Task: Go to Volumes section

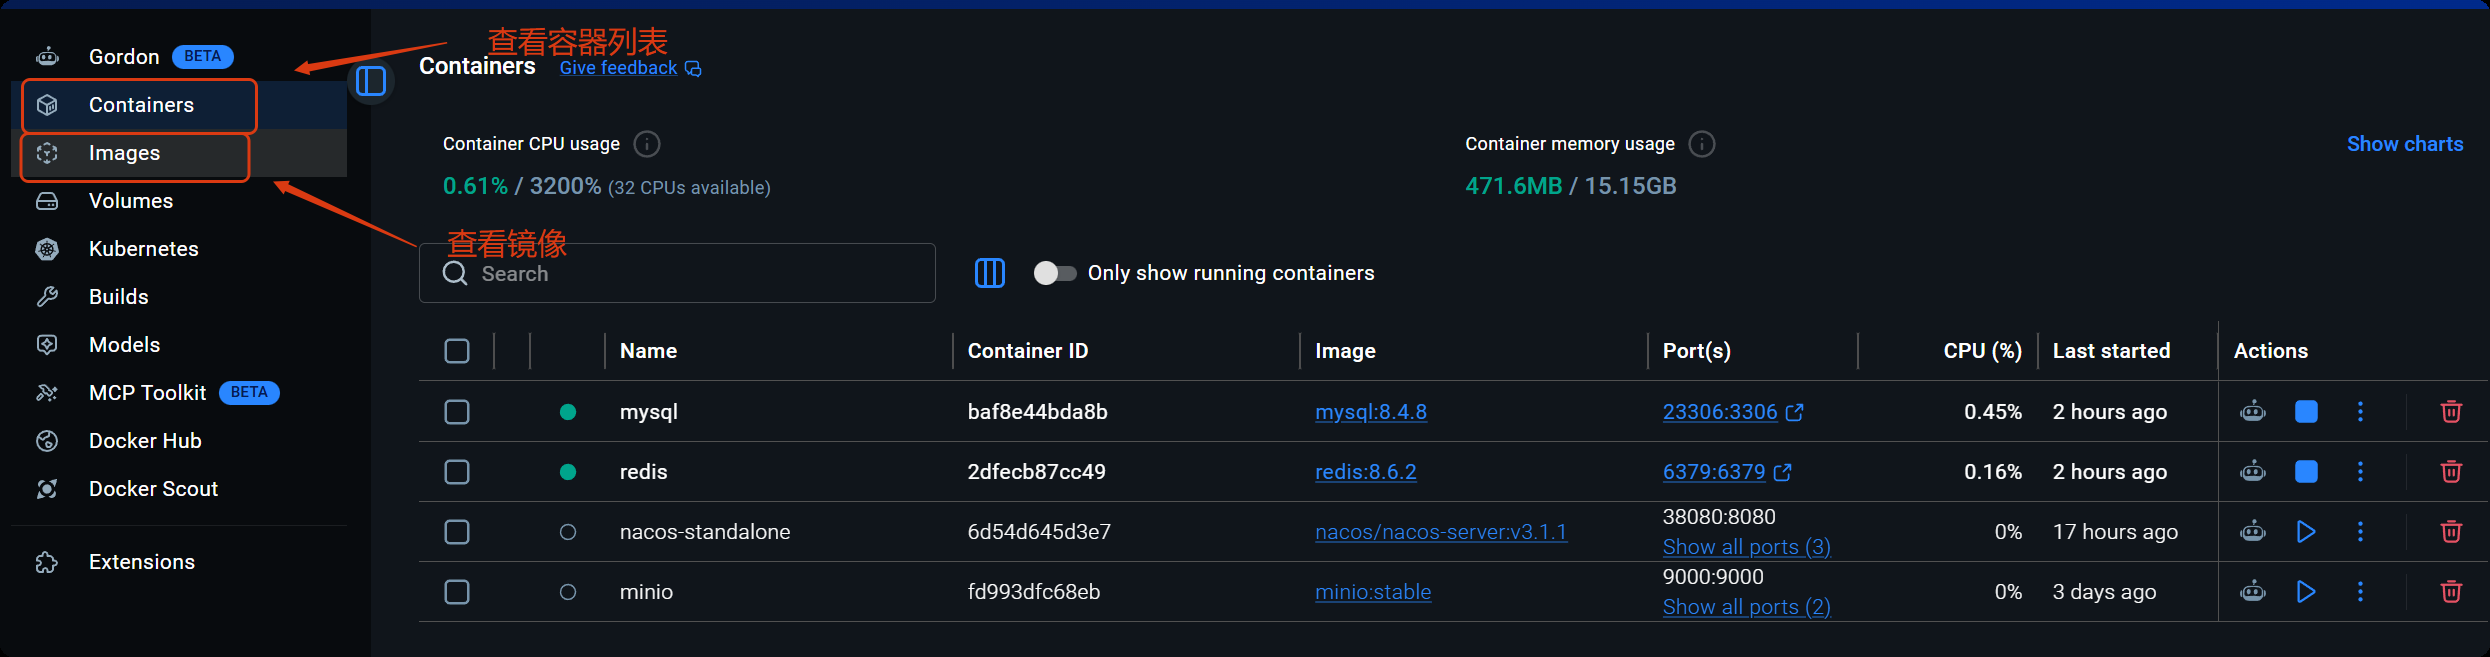Action: point(130,201)
